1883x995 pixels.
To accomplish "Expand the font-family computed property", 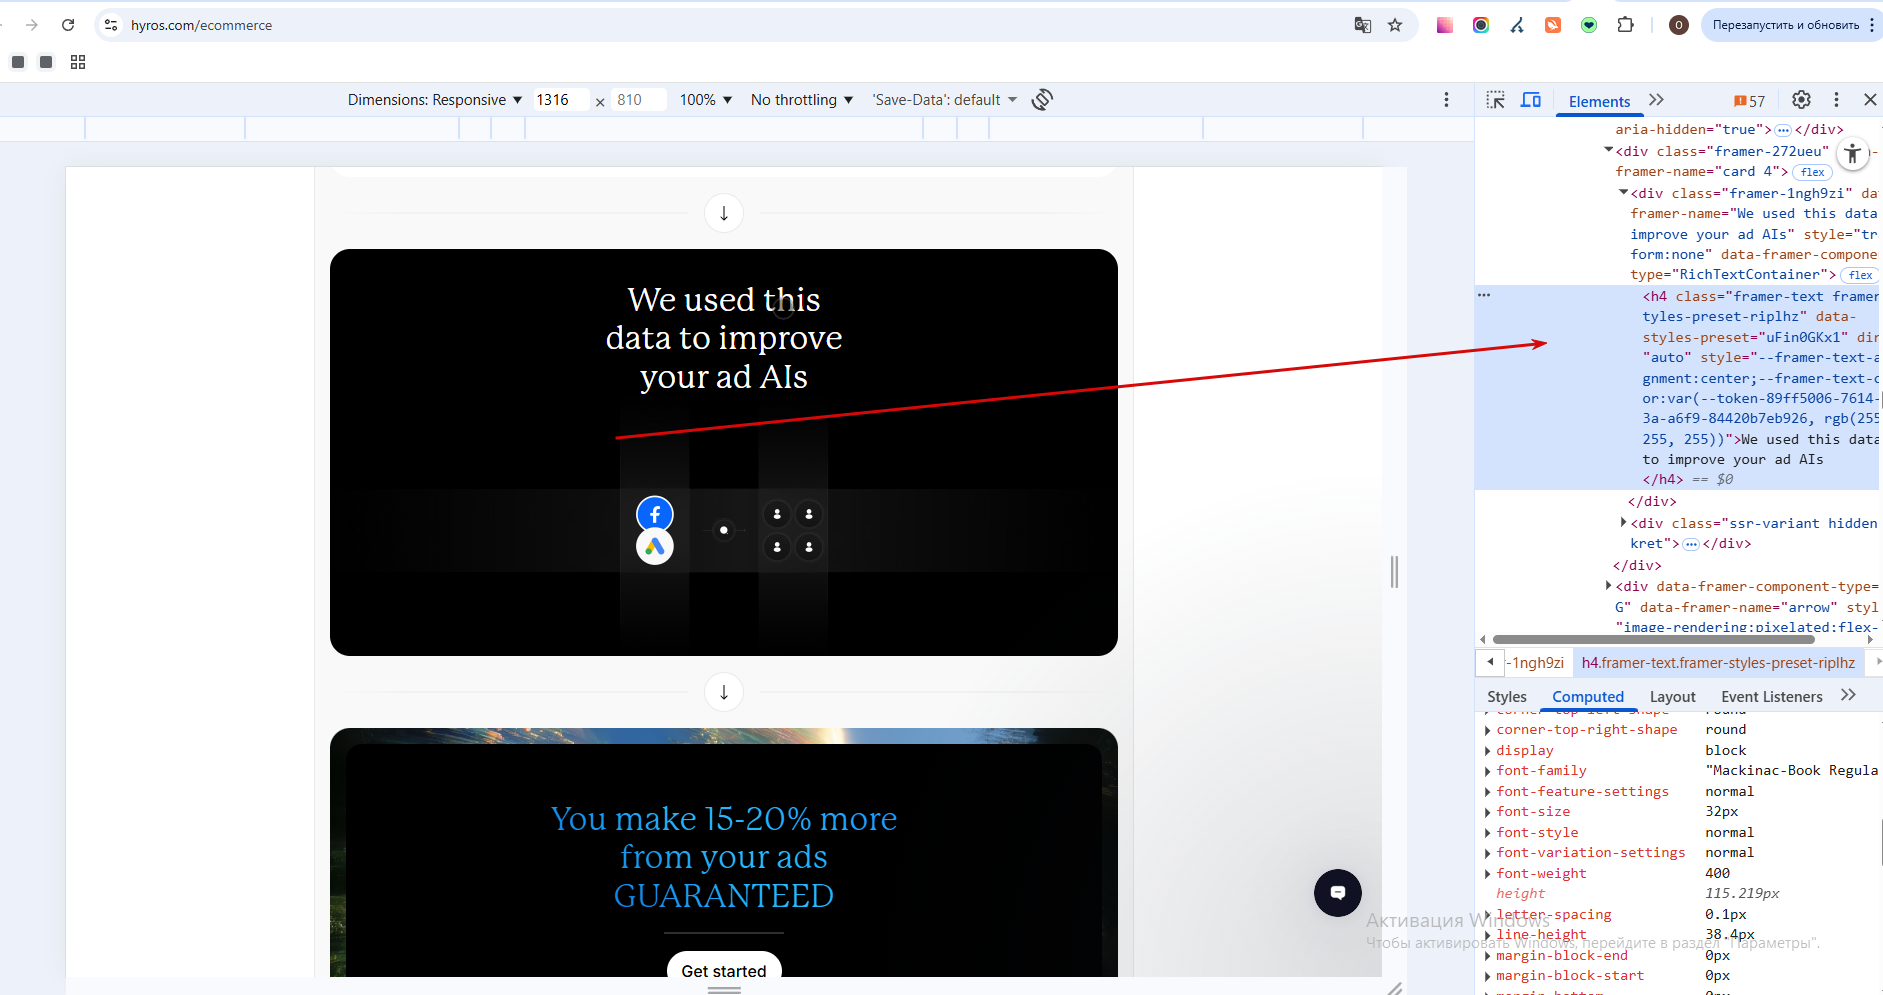I will click(x=1488, y=771).
